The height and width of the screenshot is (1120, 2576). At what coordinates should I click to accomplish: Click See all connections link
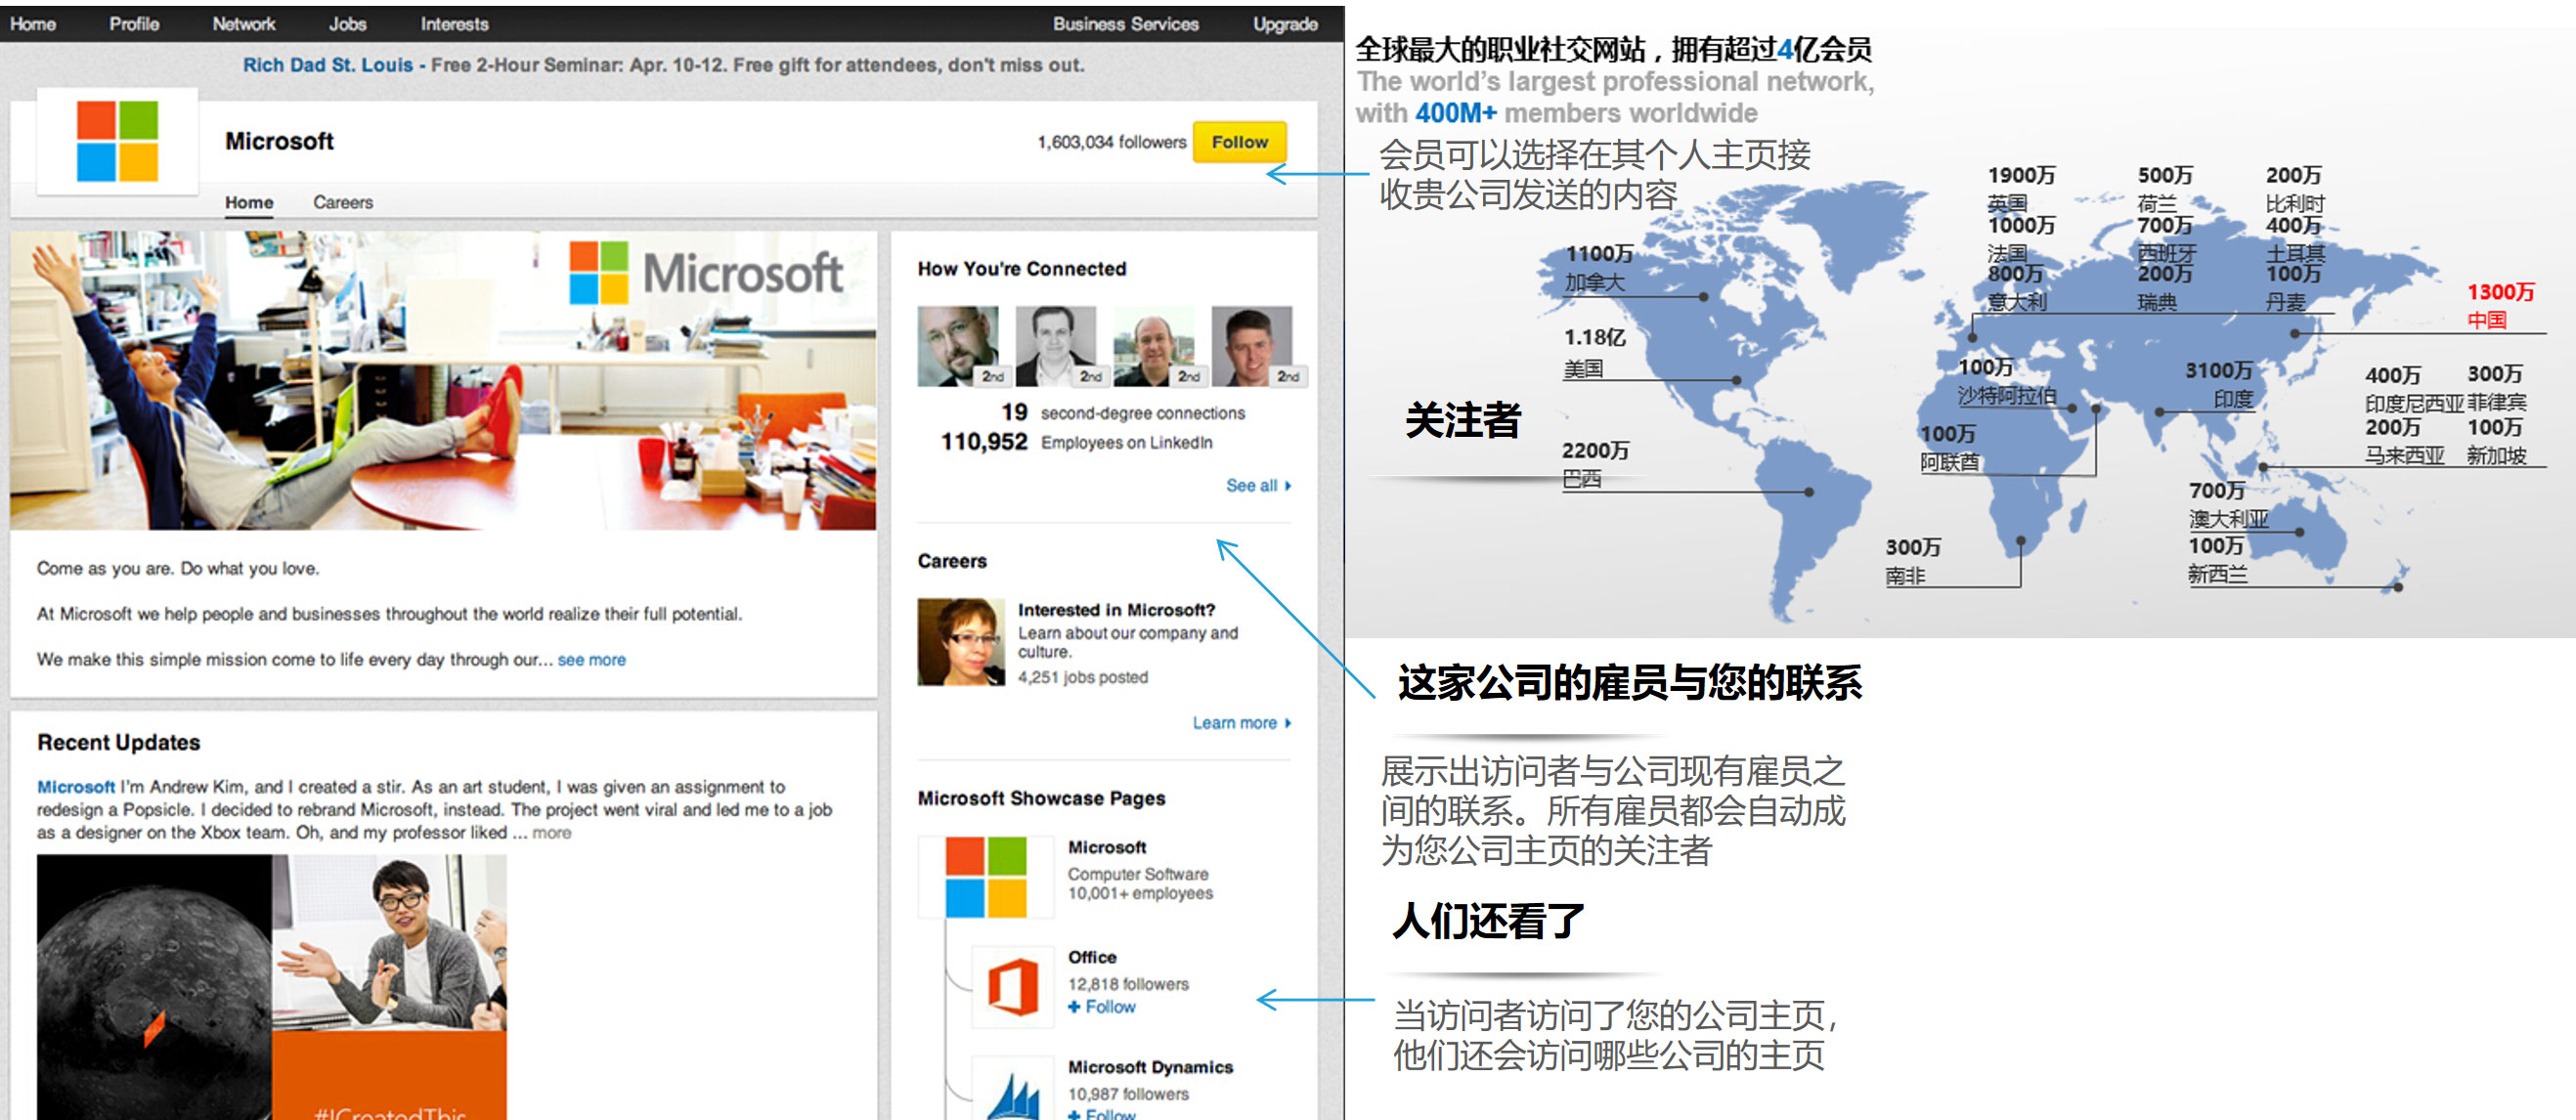pyautogui.click(x=1258, y=486)
